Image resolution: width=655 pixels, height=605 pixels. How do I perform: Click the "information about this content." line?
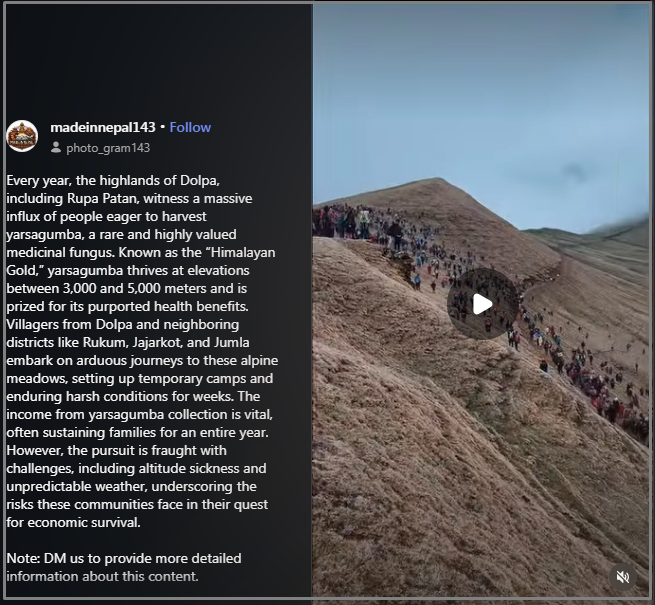click(x=102, y=577)
